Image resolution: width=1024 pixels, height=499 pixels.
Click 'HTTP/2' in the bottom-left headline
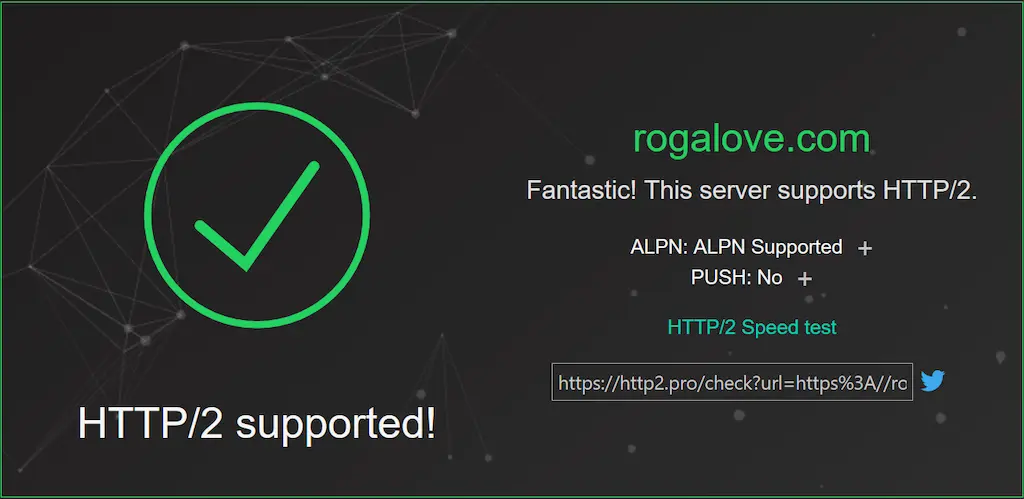click(152, 423)
